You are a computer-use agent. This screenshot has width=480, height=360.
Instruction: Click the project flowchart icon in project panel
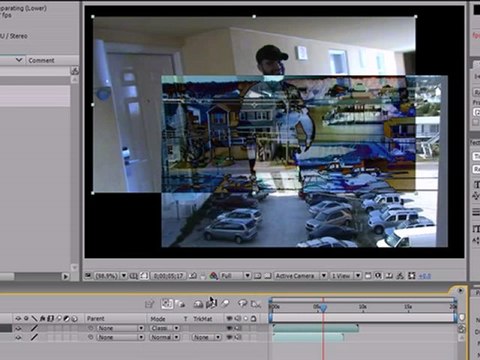pos(75,71)
